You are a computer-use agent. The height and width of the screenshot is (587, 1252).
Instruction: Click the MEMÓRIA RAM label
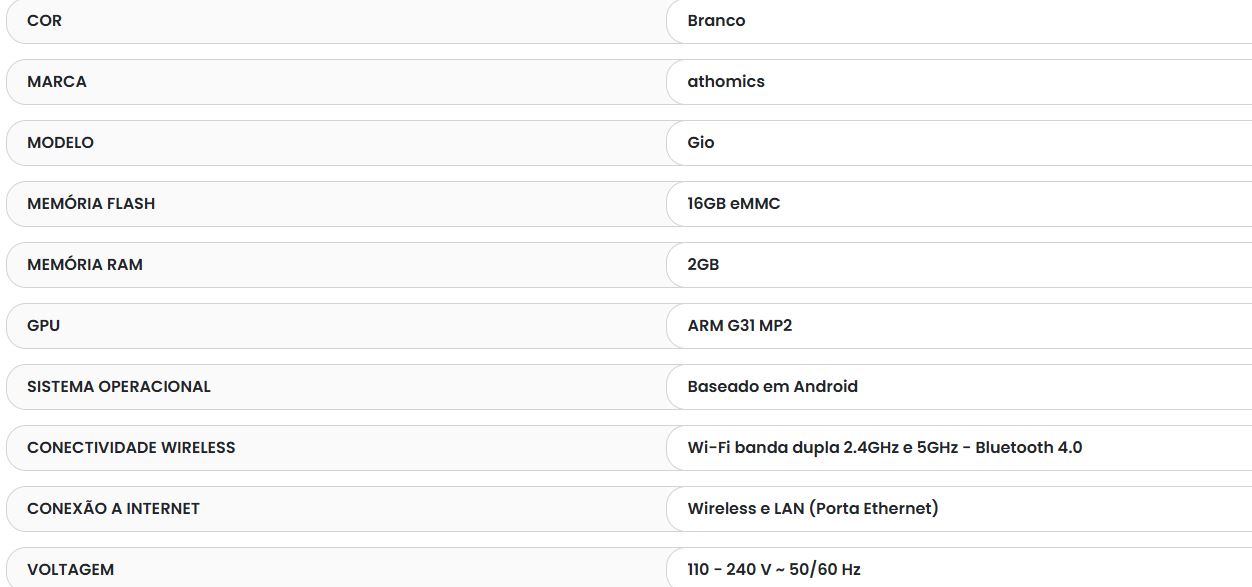click(x=85, y=265)
